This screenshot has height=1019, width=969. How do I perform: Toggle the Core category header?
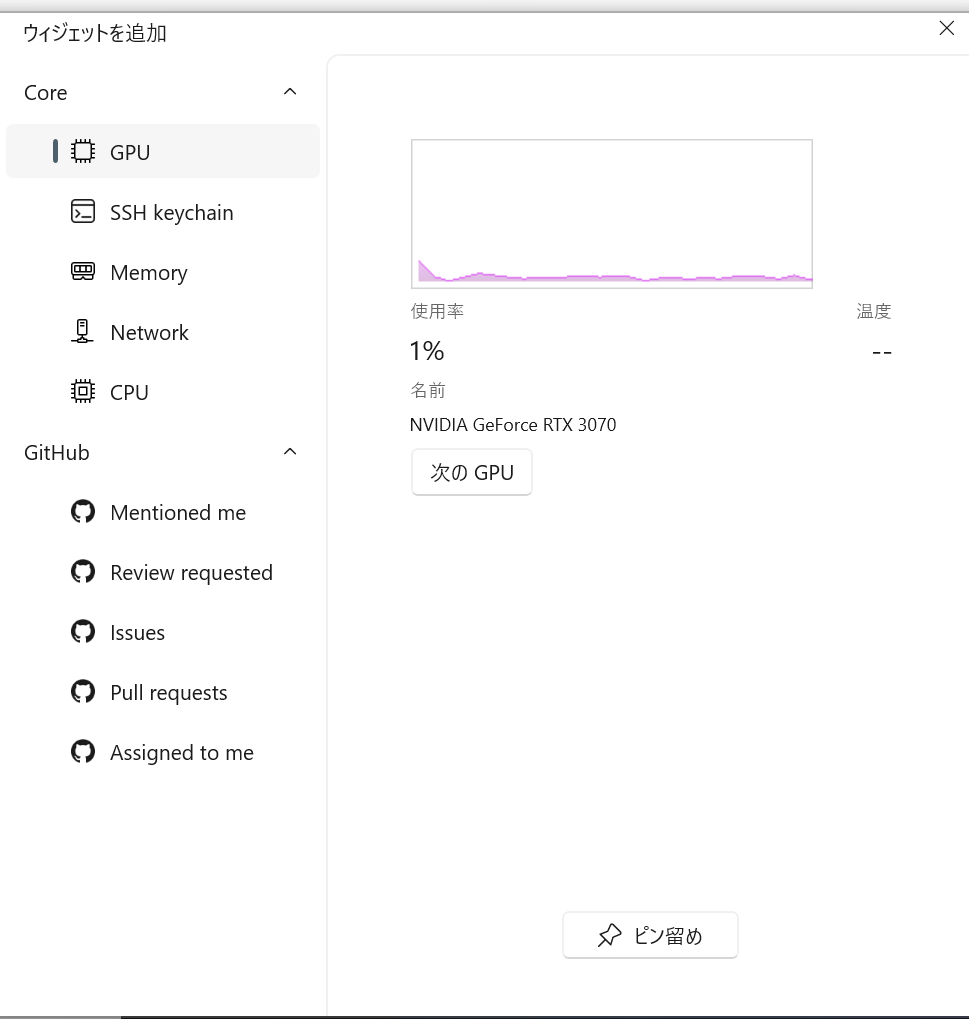(162, 92)
